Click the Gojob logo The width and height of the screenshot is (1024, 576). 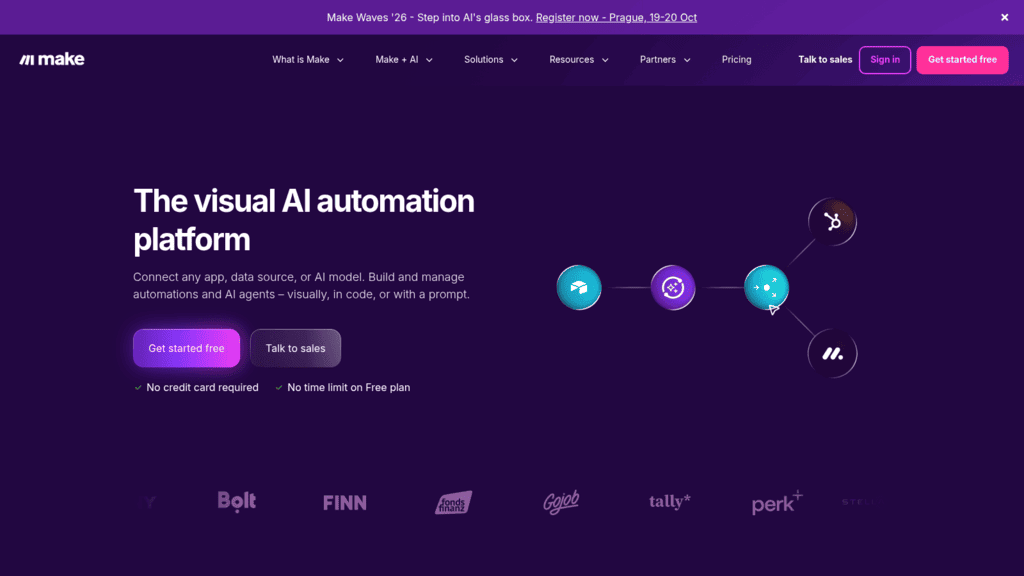point(561,502)
